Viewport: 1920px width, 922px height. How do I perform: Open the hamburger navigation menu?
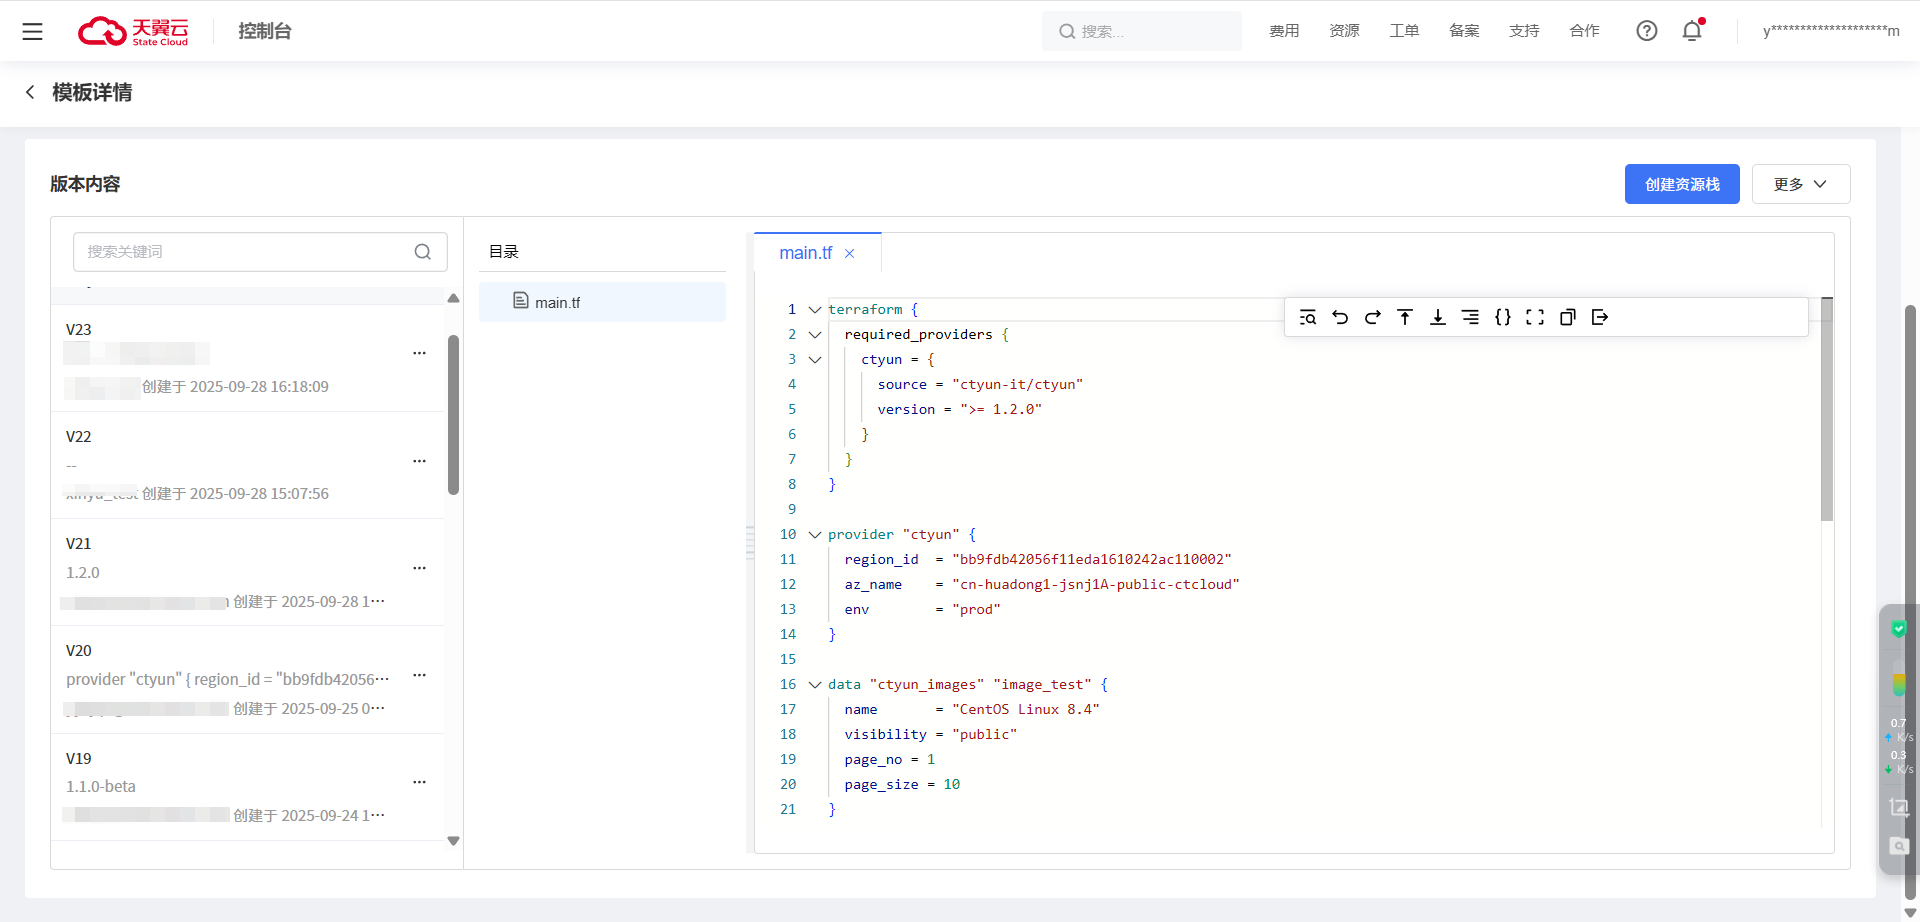[x=32, y=31]
